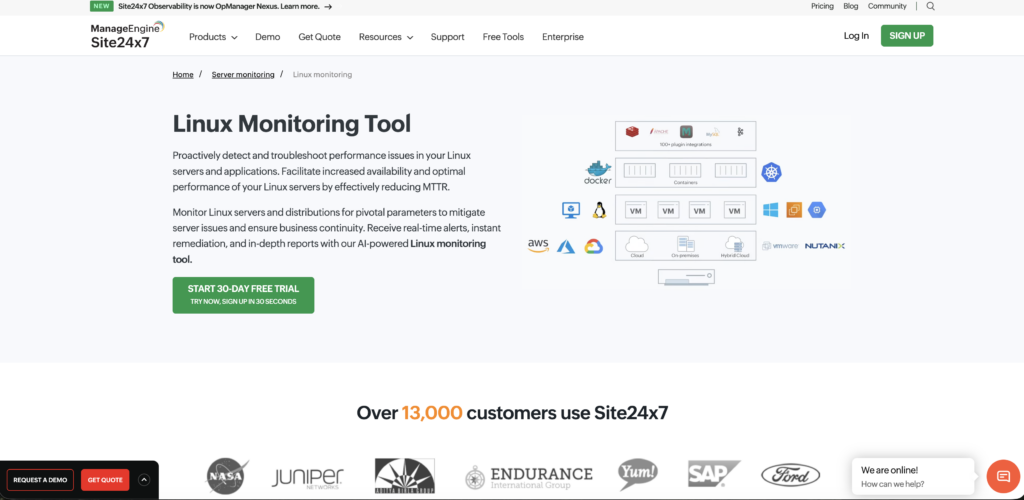Screen dimensions: 1024x500
Task: Click the Log In link
Action: (x=856, y=36)
